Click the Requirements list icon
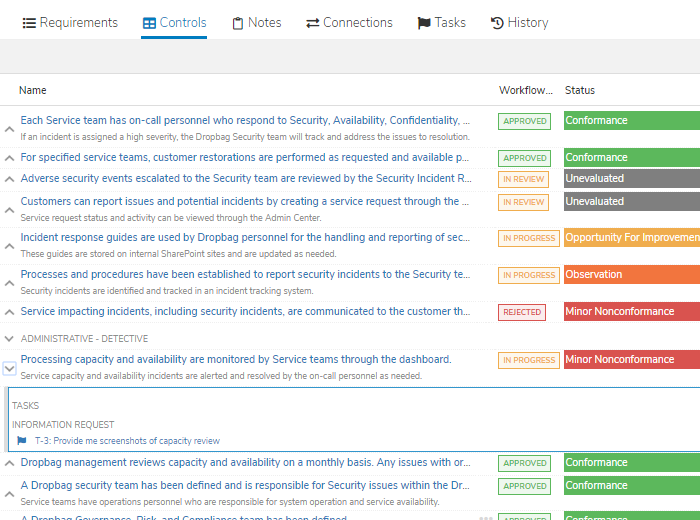This screenshot has height=520, width=700. click(29, 23)
